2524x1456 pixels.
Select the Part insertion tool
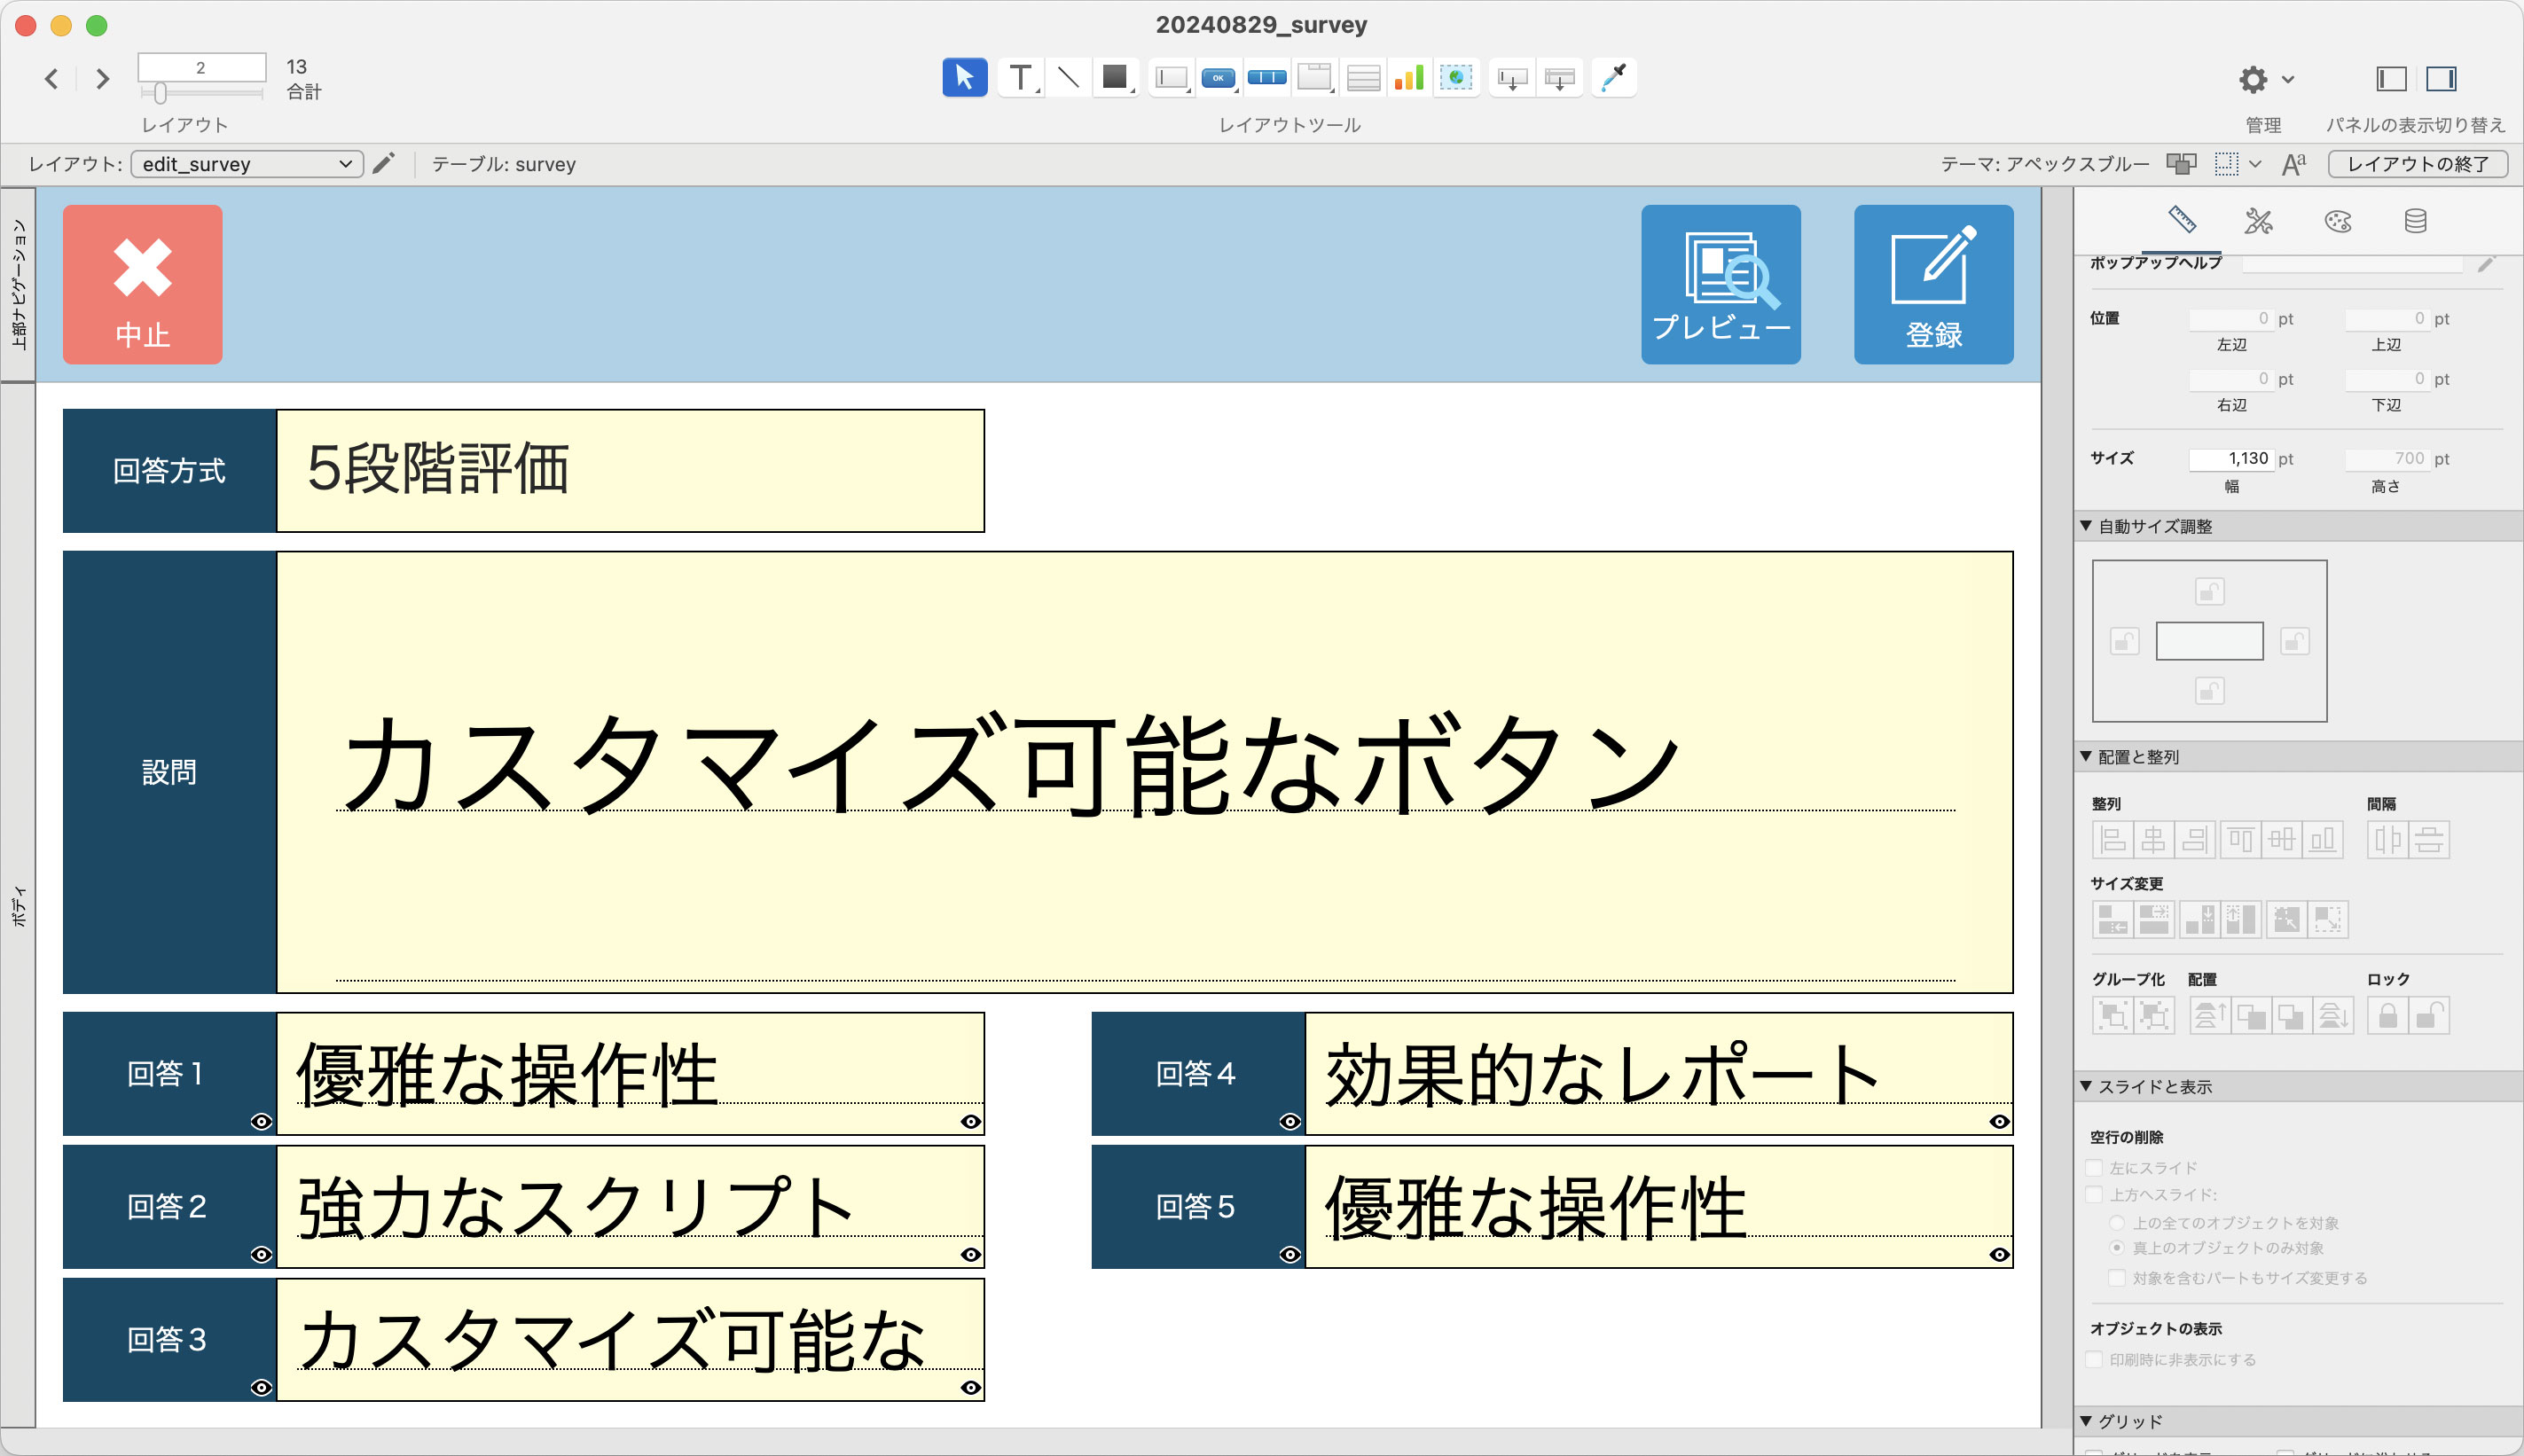(1560, 77)
